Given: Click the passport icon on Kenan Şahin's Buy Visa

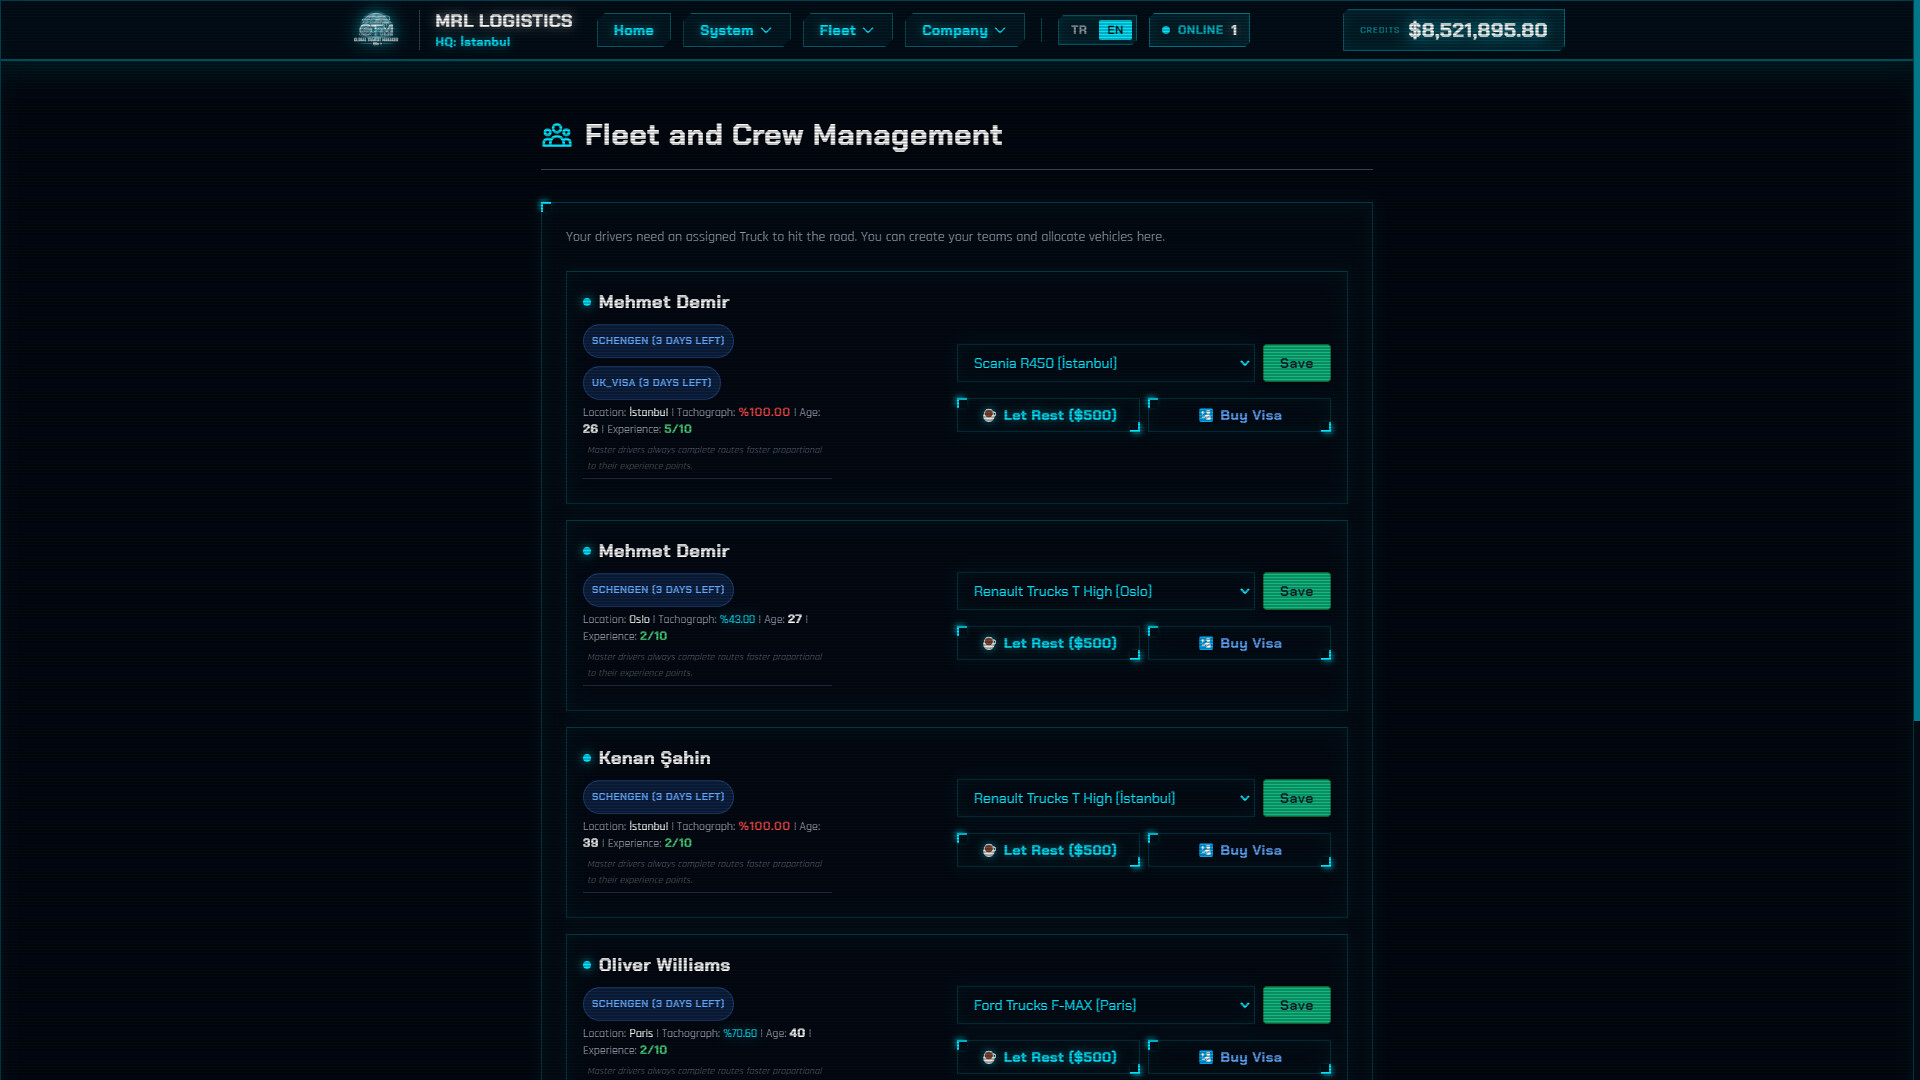Looking at the screenshot, I should [1205, 849].
